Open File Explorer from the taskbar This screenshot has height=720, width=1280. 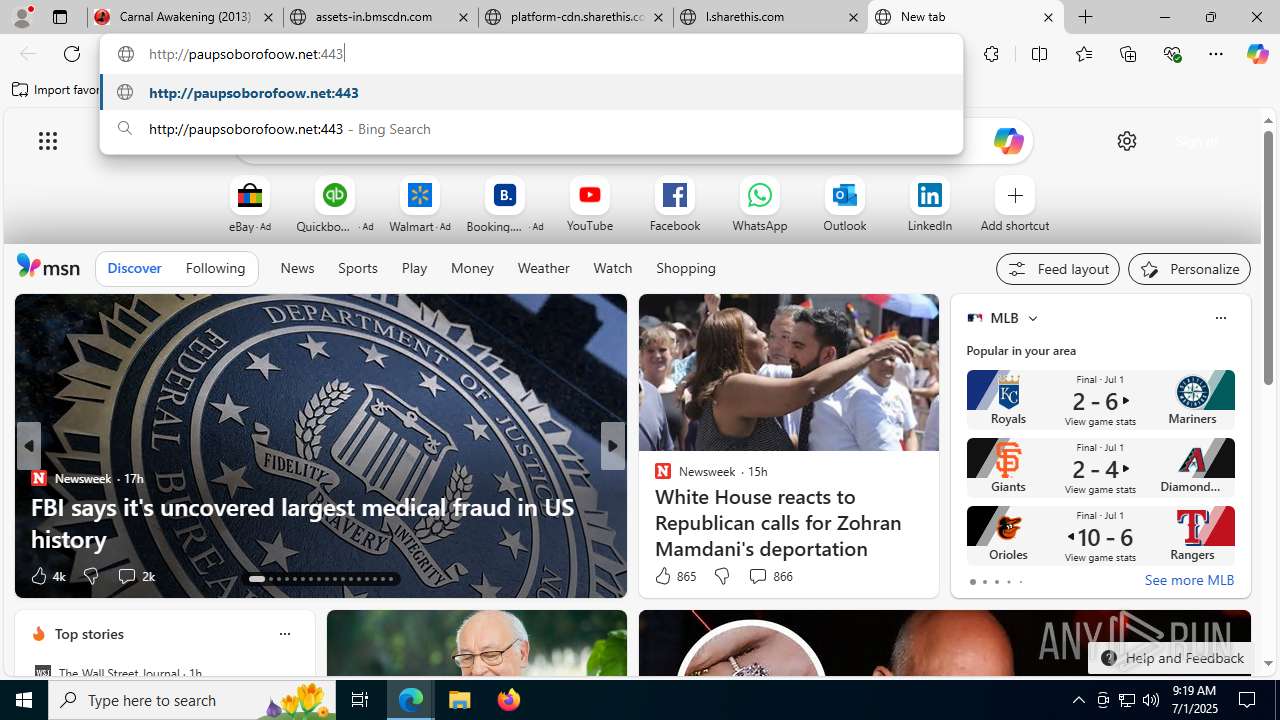point(460,700)
